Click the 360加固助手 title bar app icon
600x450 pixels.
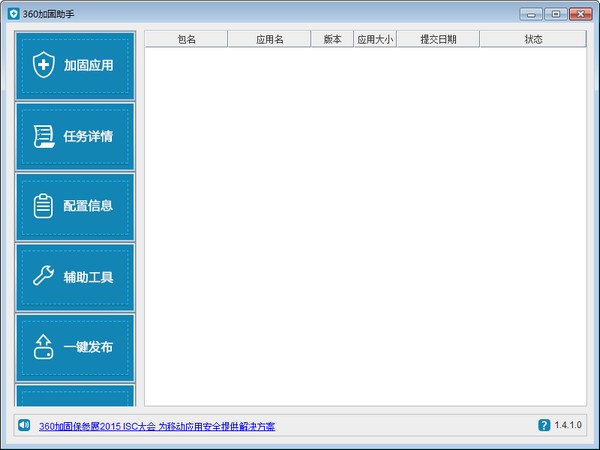click(x=12, y=14)
